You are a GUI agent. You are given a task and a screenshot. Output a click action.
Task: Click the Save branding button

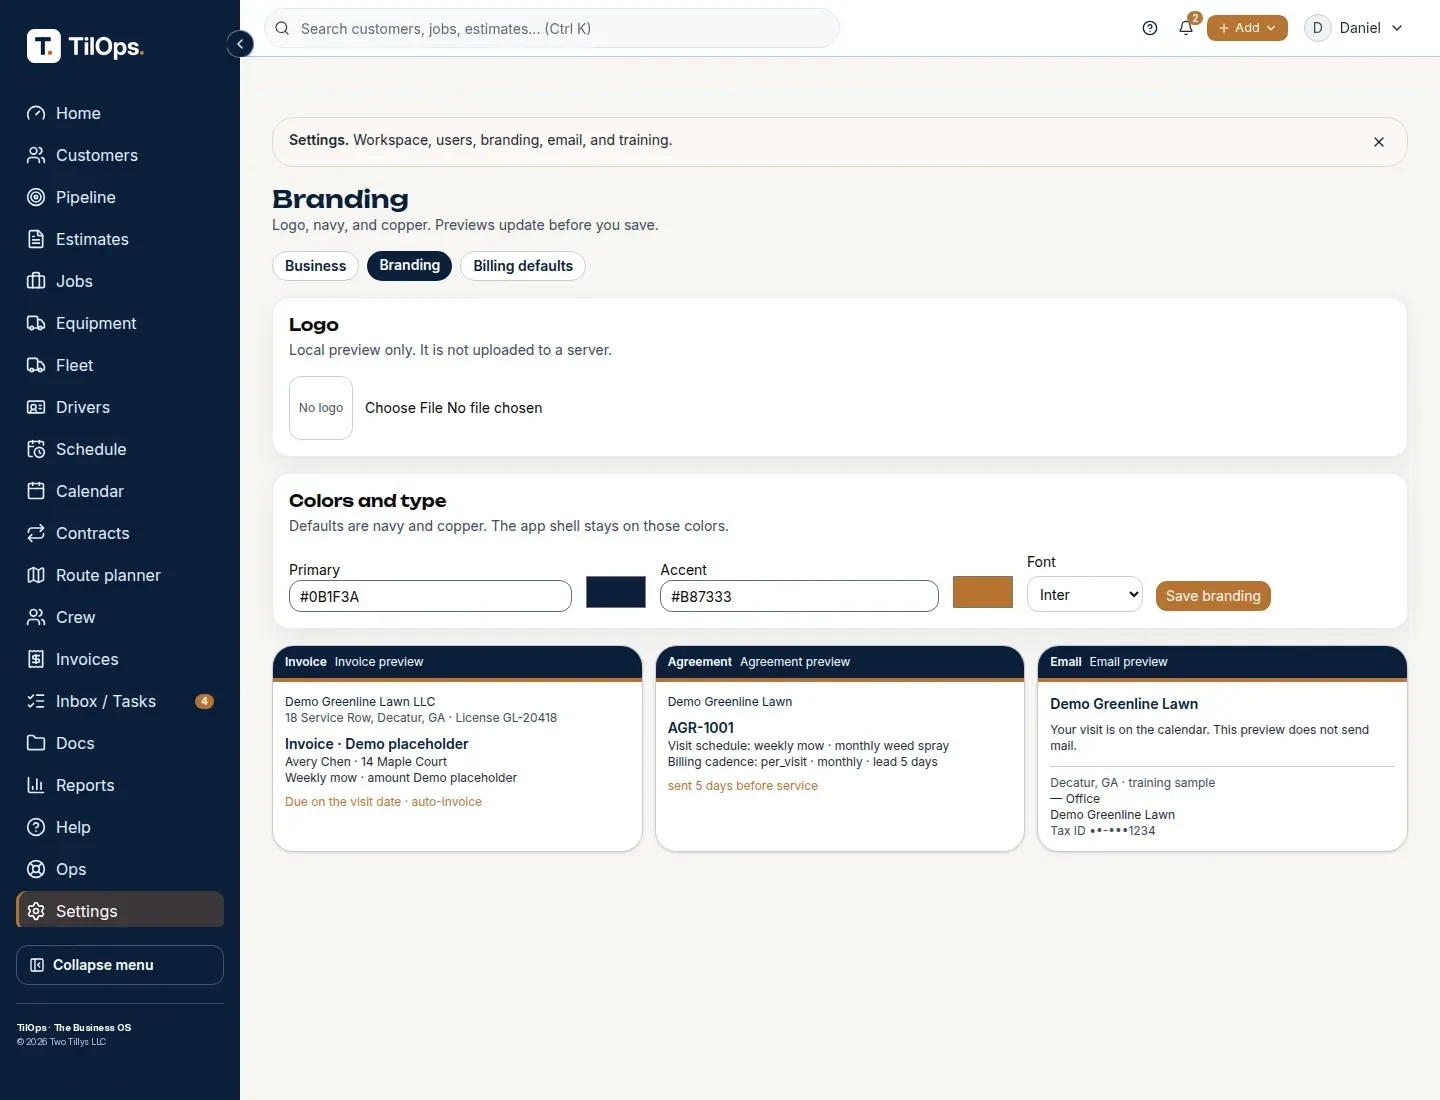click(1213, 596)
